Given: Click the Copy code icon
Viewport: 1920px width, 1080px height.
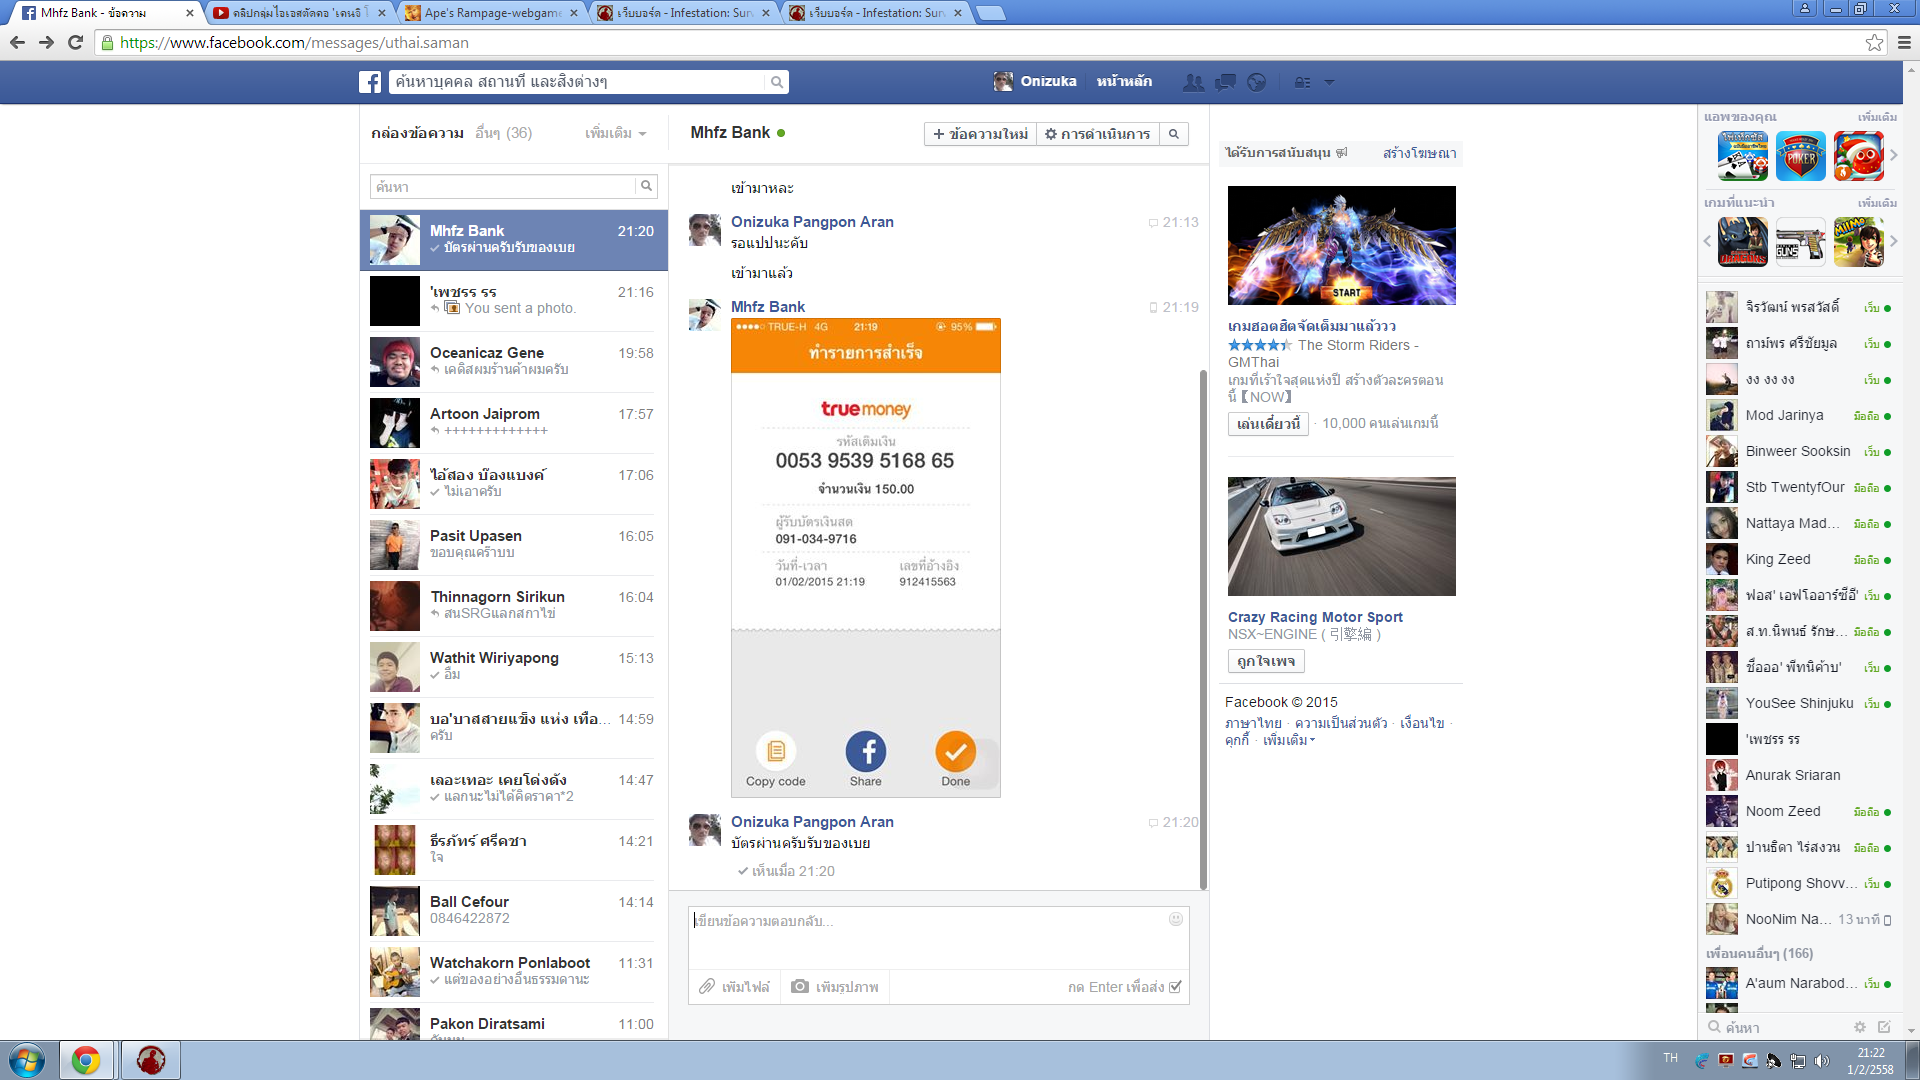Looking at the screenshot, I should [775, 752].
